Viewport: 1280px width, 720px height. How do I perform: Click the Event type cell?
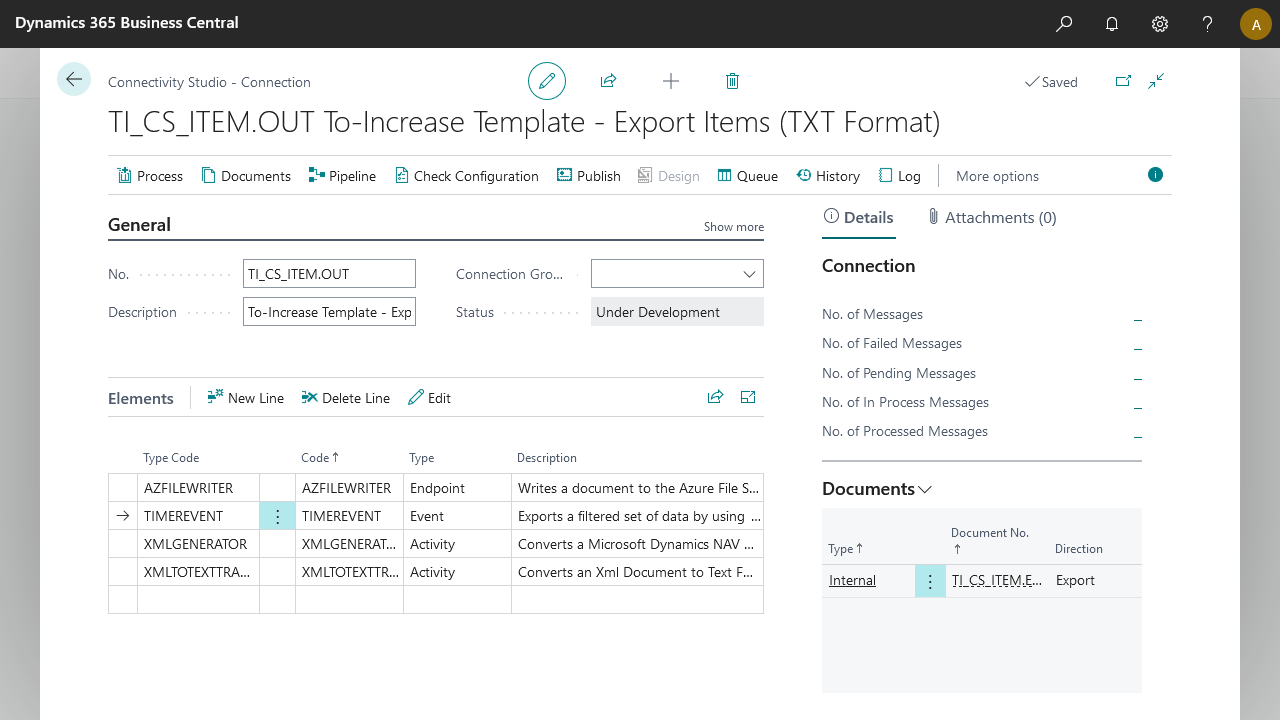(457, 516)
